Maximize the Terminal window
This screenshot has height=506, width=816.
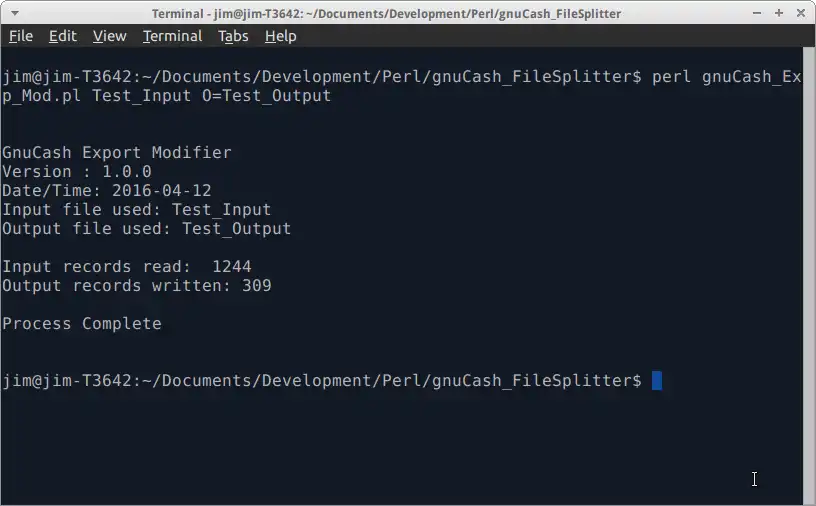(x=778, y=13)
